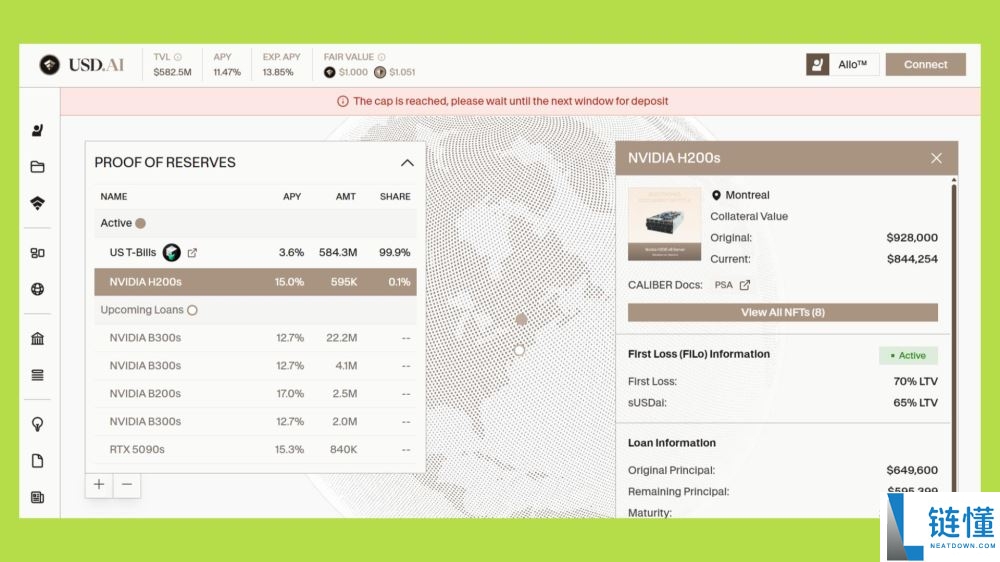Viewport: 1000px width, 562px height.
Task: Select the RTX 5090s upcoming loan row
Action: point(255,450)
